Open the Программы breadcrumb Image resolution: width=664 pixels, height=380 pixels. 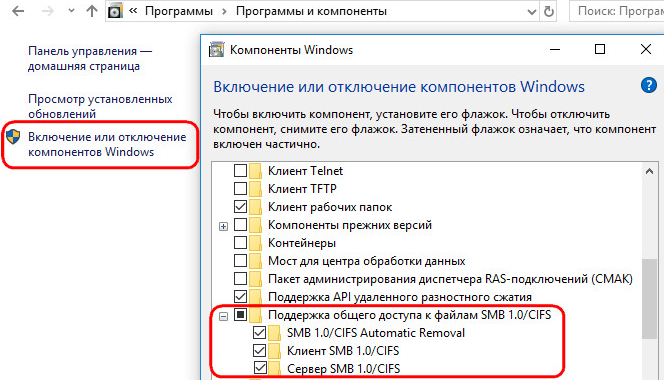click(x=179, y=11)
